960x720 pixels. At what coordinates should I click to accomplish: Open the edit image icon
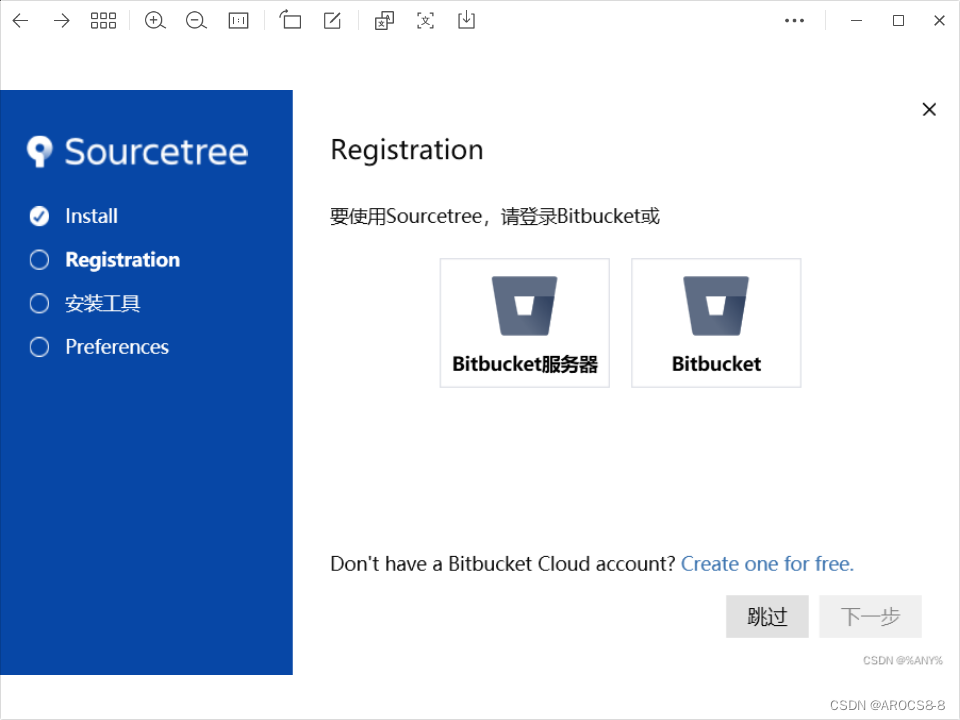(x=331, y=20)
